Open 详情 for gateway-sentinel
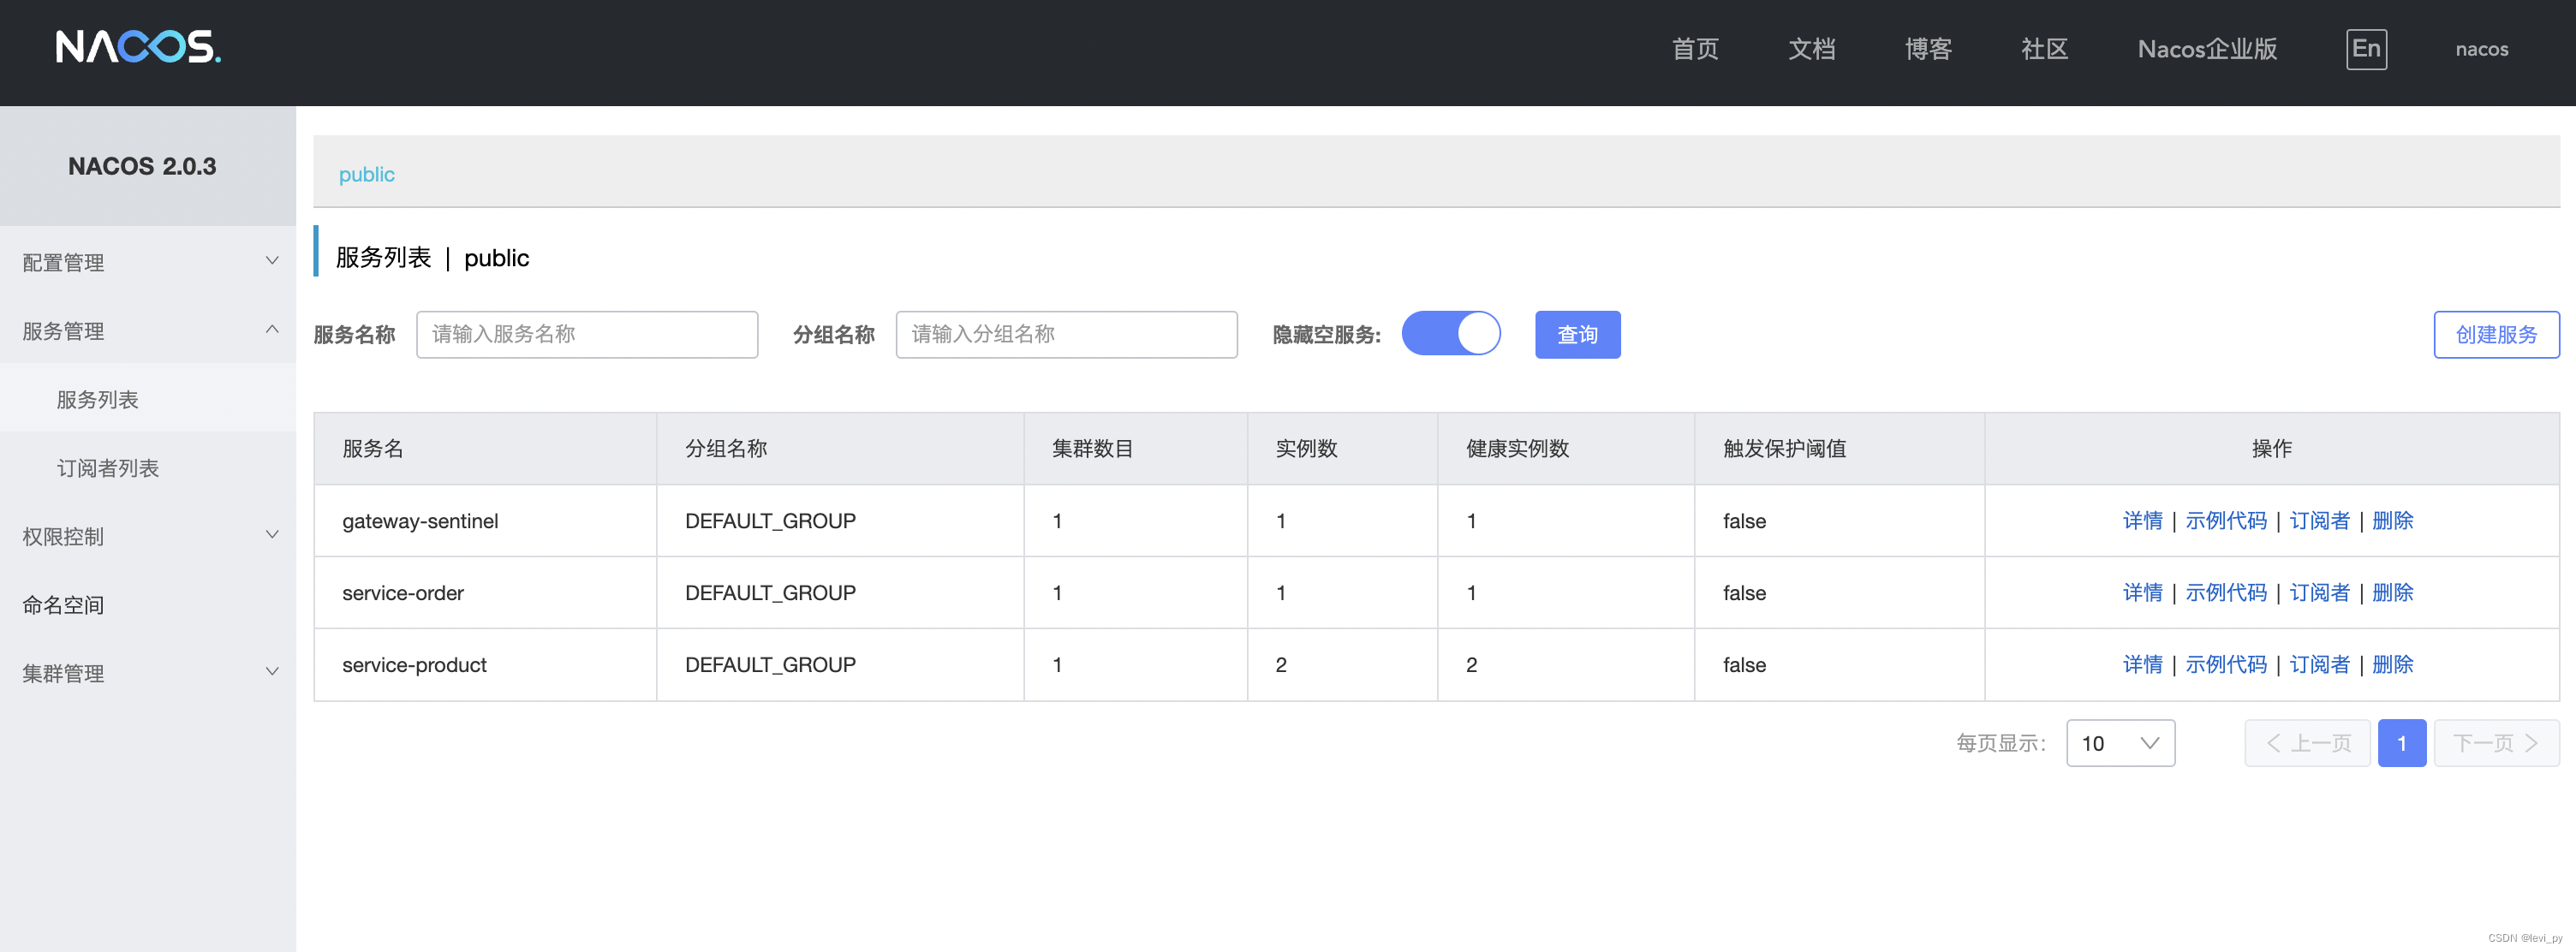2576x952 pixels. tap(2142, 521)
